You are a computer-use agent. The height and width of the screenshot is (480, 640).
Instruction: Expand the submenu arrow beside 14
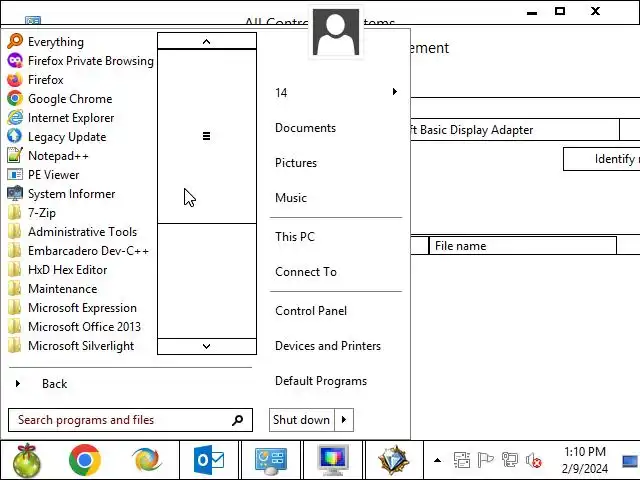(x=395, y=92)
